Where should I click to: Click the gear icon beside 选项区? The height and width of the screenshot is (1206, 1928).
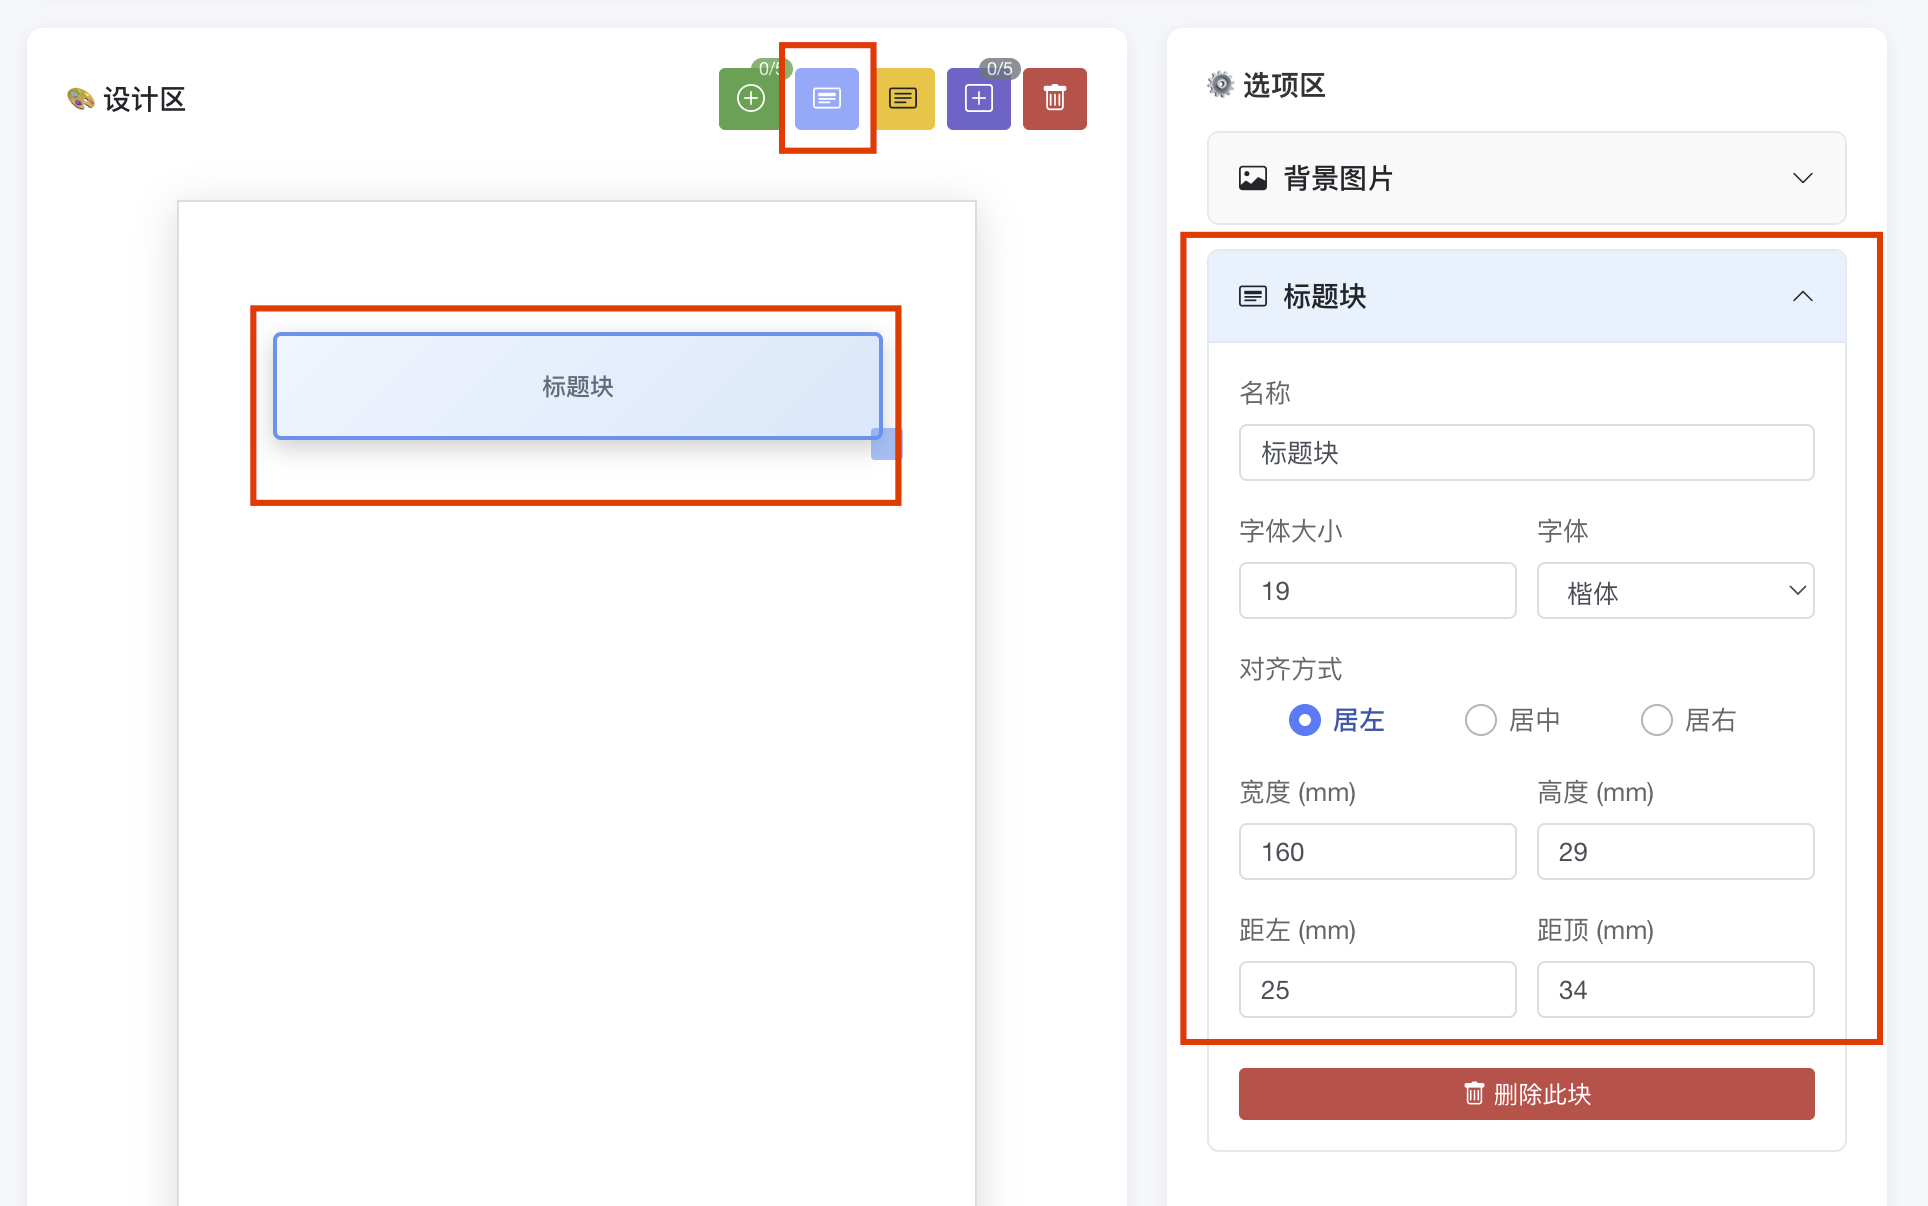pos(1221,85)
